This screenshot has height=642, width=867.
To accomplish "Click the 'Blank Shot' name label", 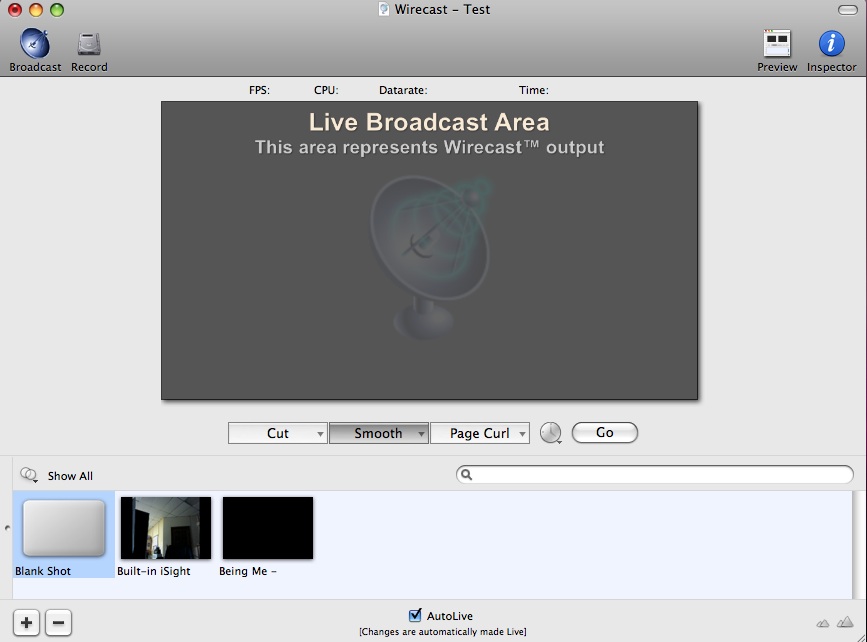I will pos(43,571).
